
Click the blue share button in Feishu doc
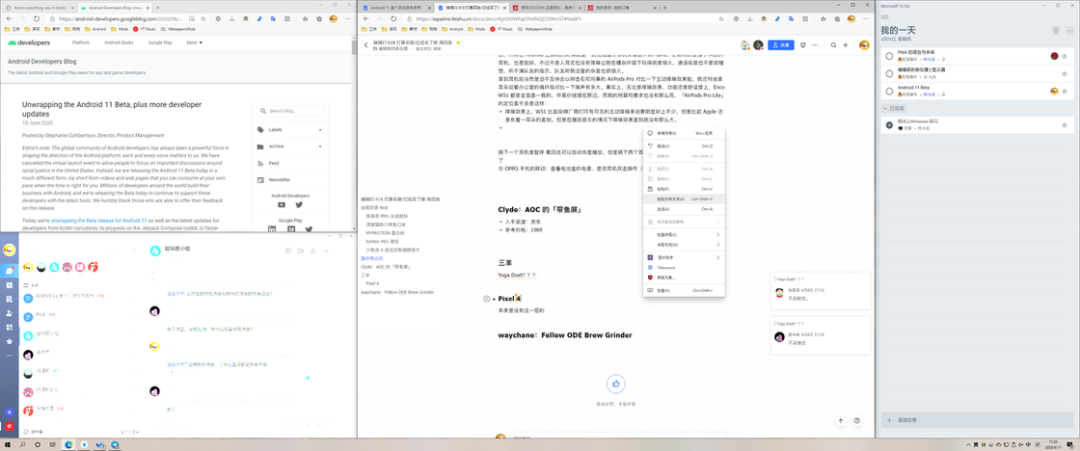[781, 45]
